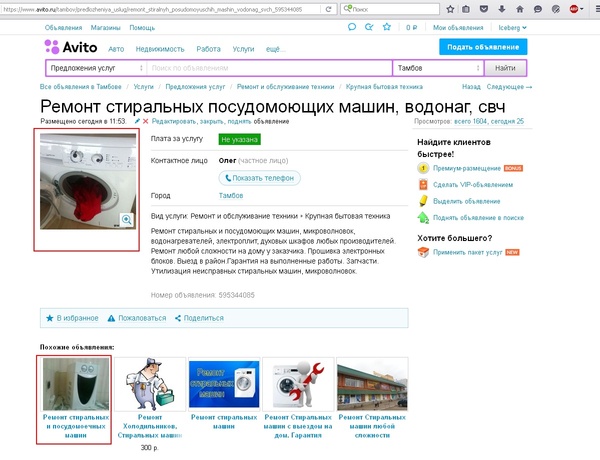Screen dimensions: 600x460
Task: Open the Предложения услуг category dropdown
Action: (x=96, y=68)
